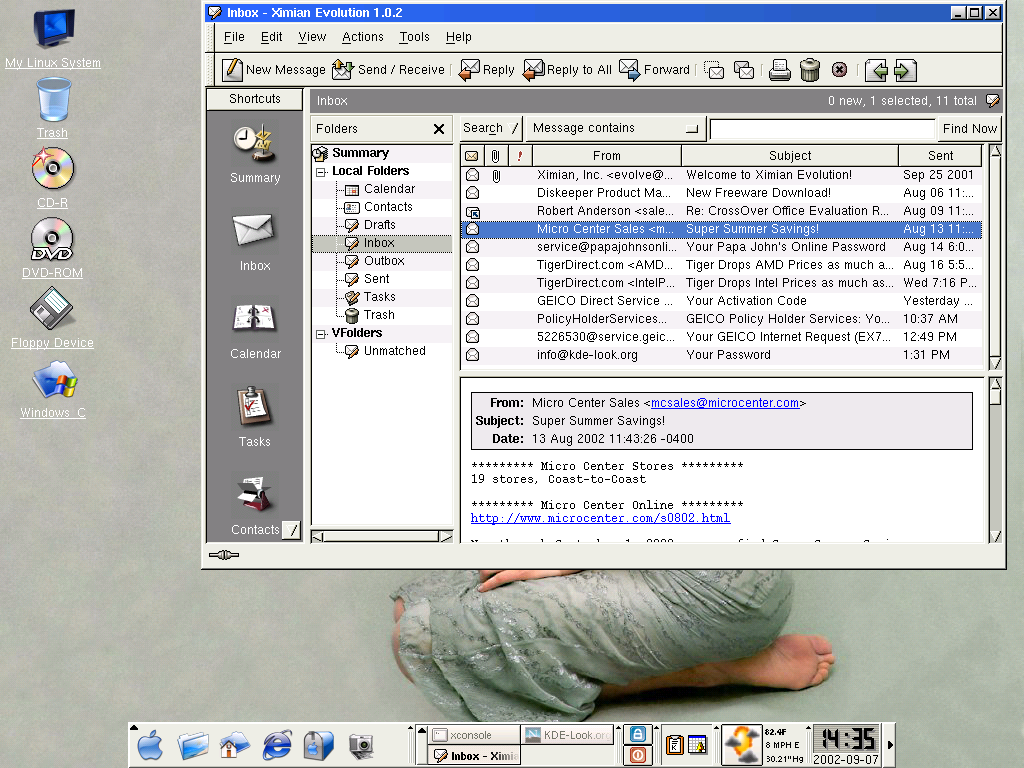Image resolution: width=1024 pixels, height=768 pixels.
Task: Sort by the priority exclamation column header
Action: click(x=520, y=156)
